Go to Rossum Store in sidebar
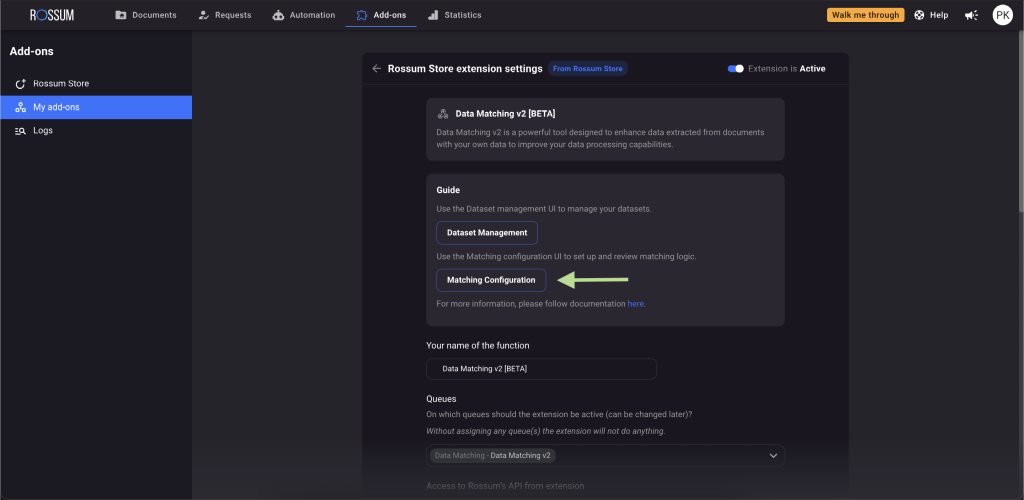The width and height of the screenshot is (1024, 500). (96, 84)
